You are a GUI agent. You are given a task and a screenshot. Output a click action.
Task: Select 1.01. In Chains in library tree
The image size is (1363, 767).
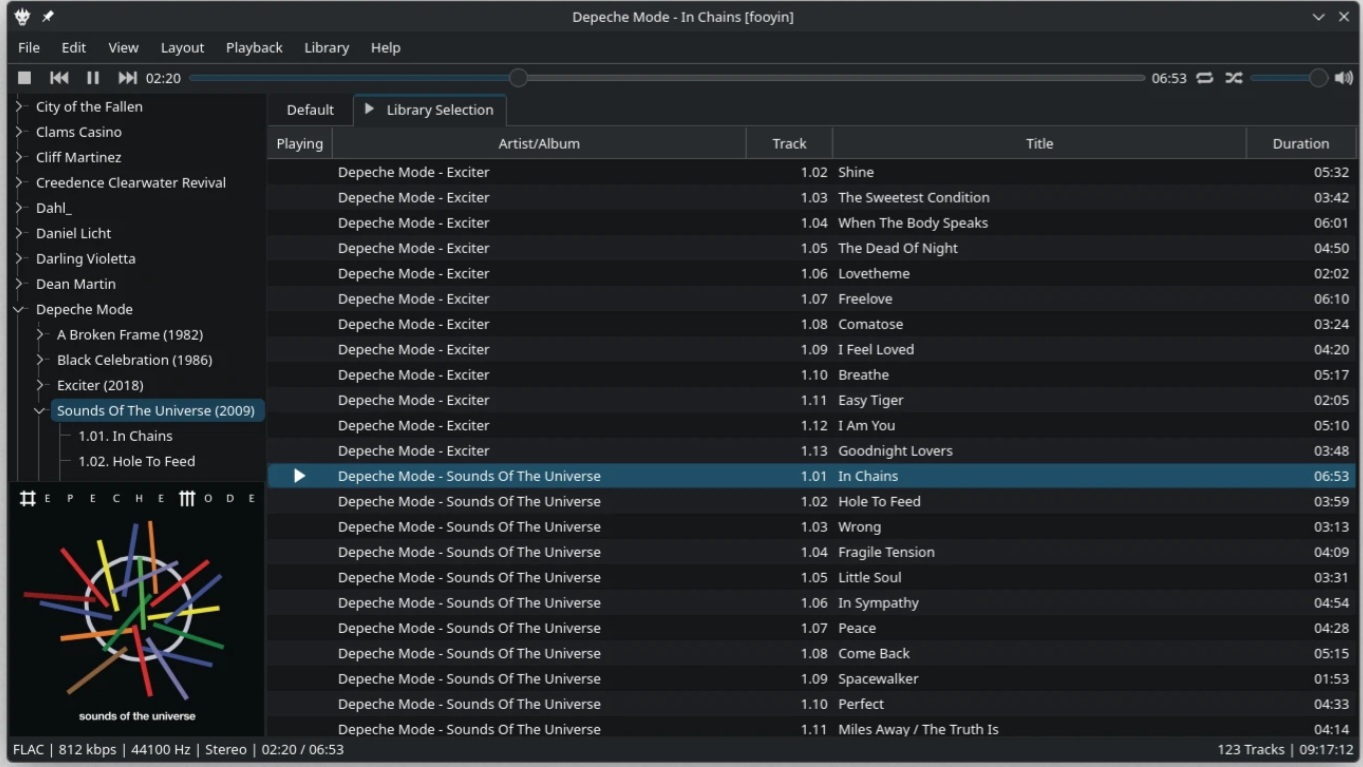tap(125, 436)
